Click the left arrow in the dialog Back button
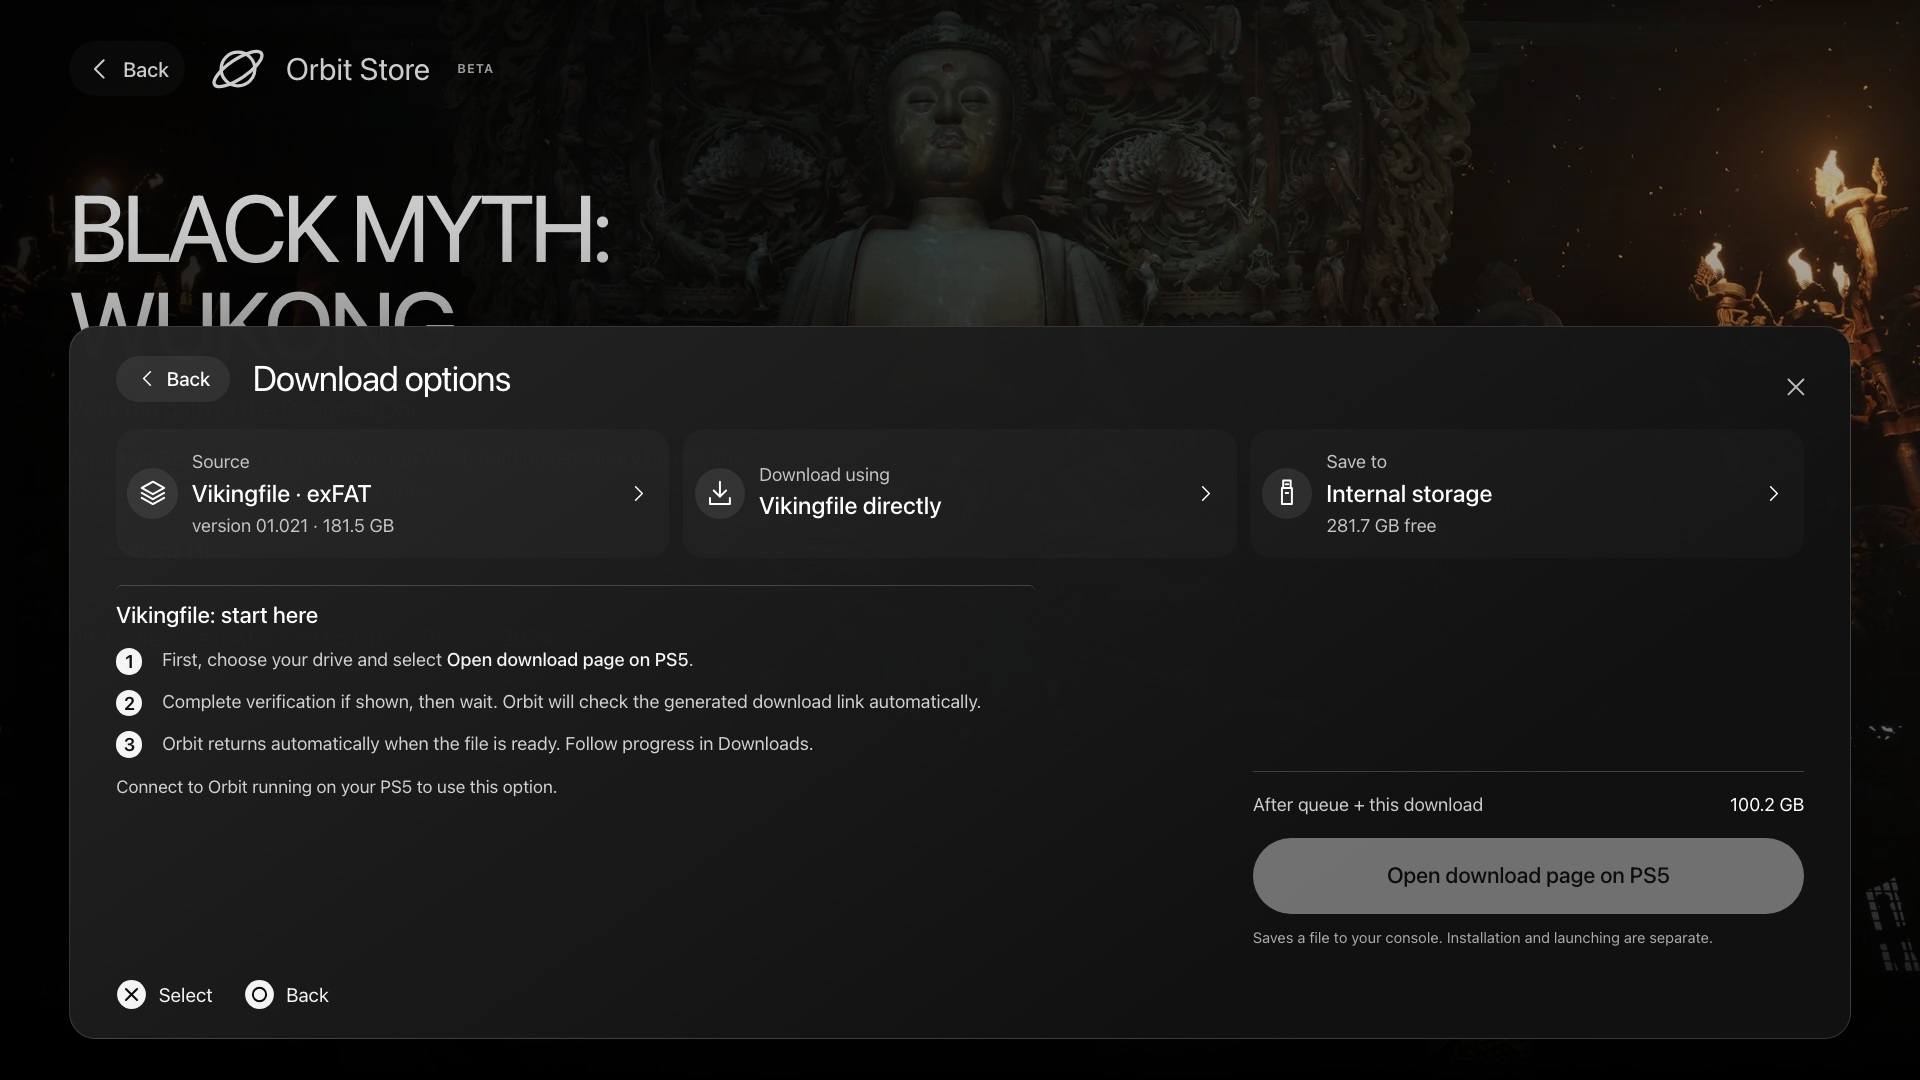Image resolution: width=1920 pixels, height=1080 pixels. pyautogui.click(x=147, y=379)
